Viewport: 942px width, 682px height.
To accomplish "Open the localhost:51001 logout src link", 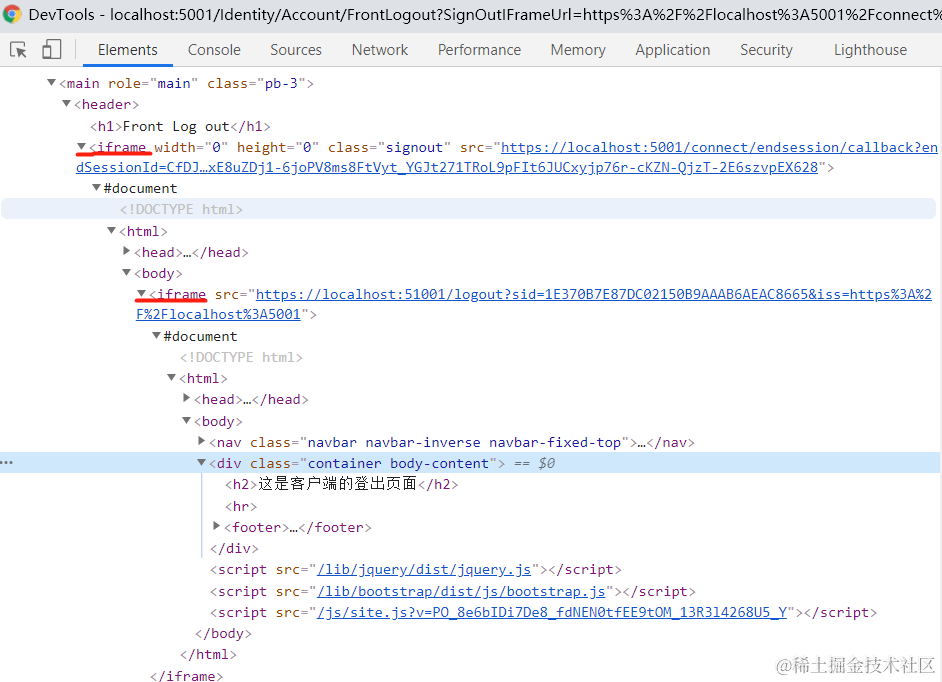I will [533, 304].
